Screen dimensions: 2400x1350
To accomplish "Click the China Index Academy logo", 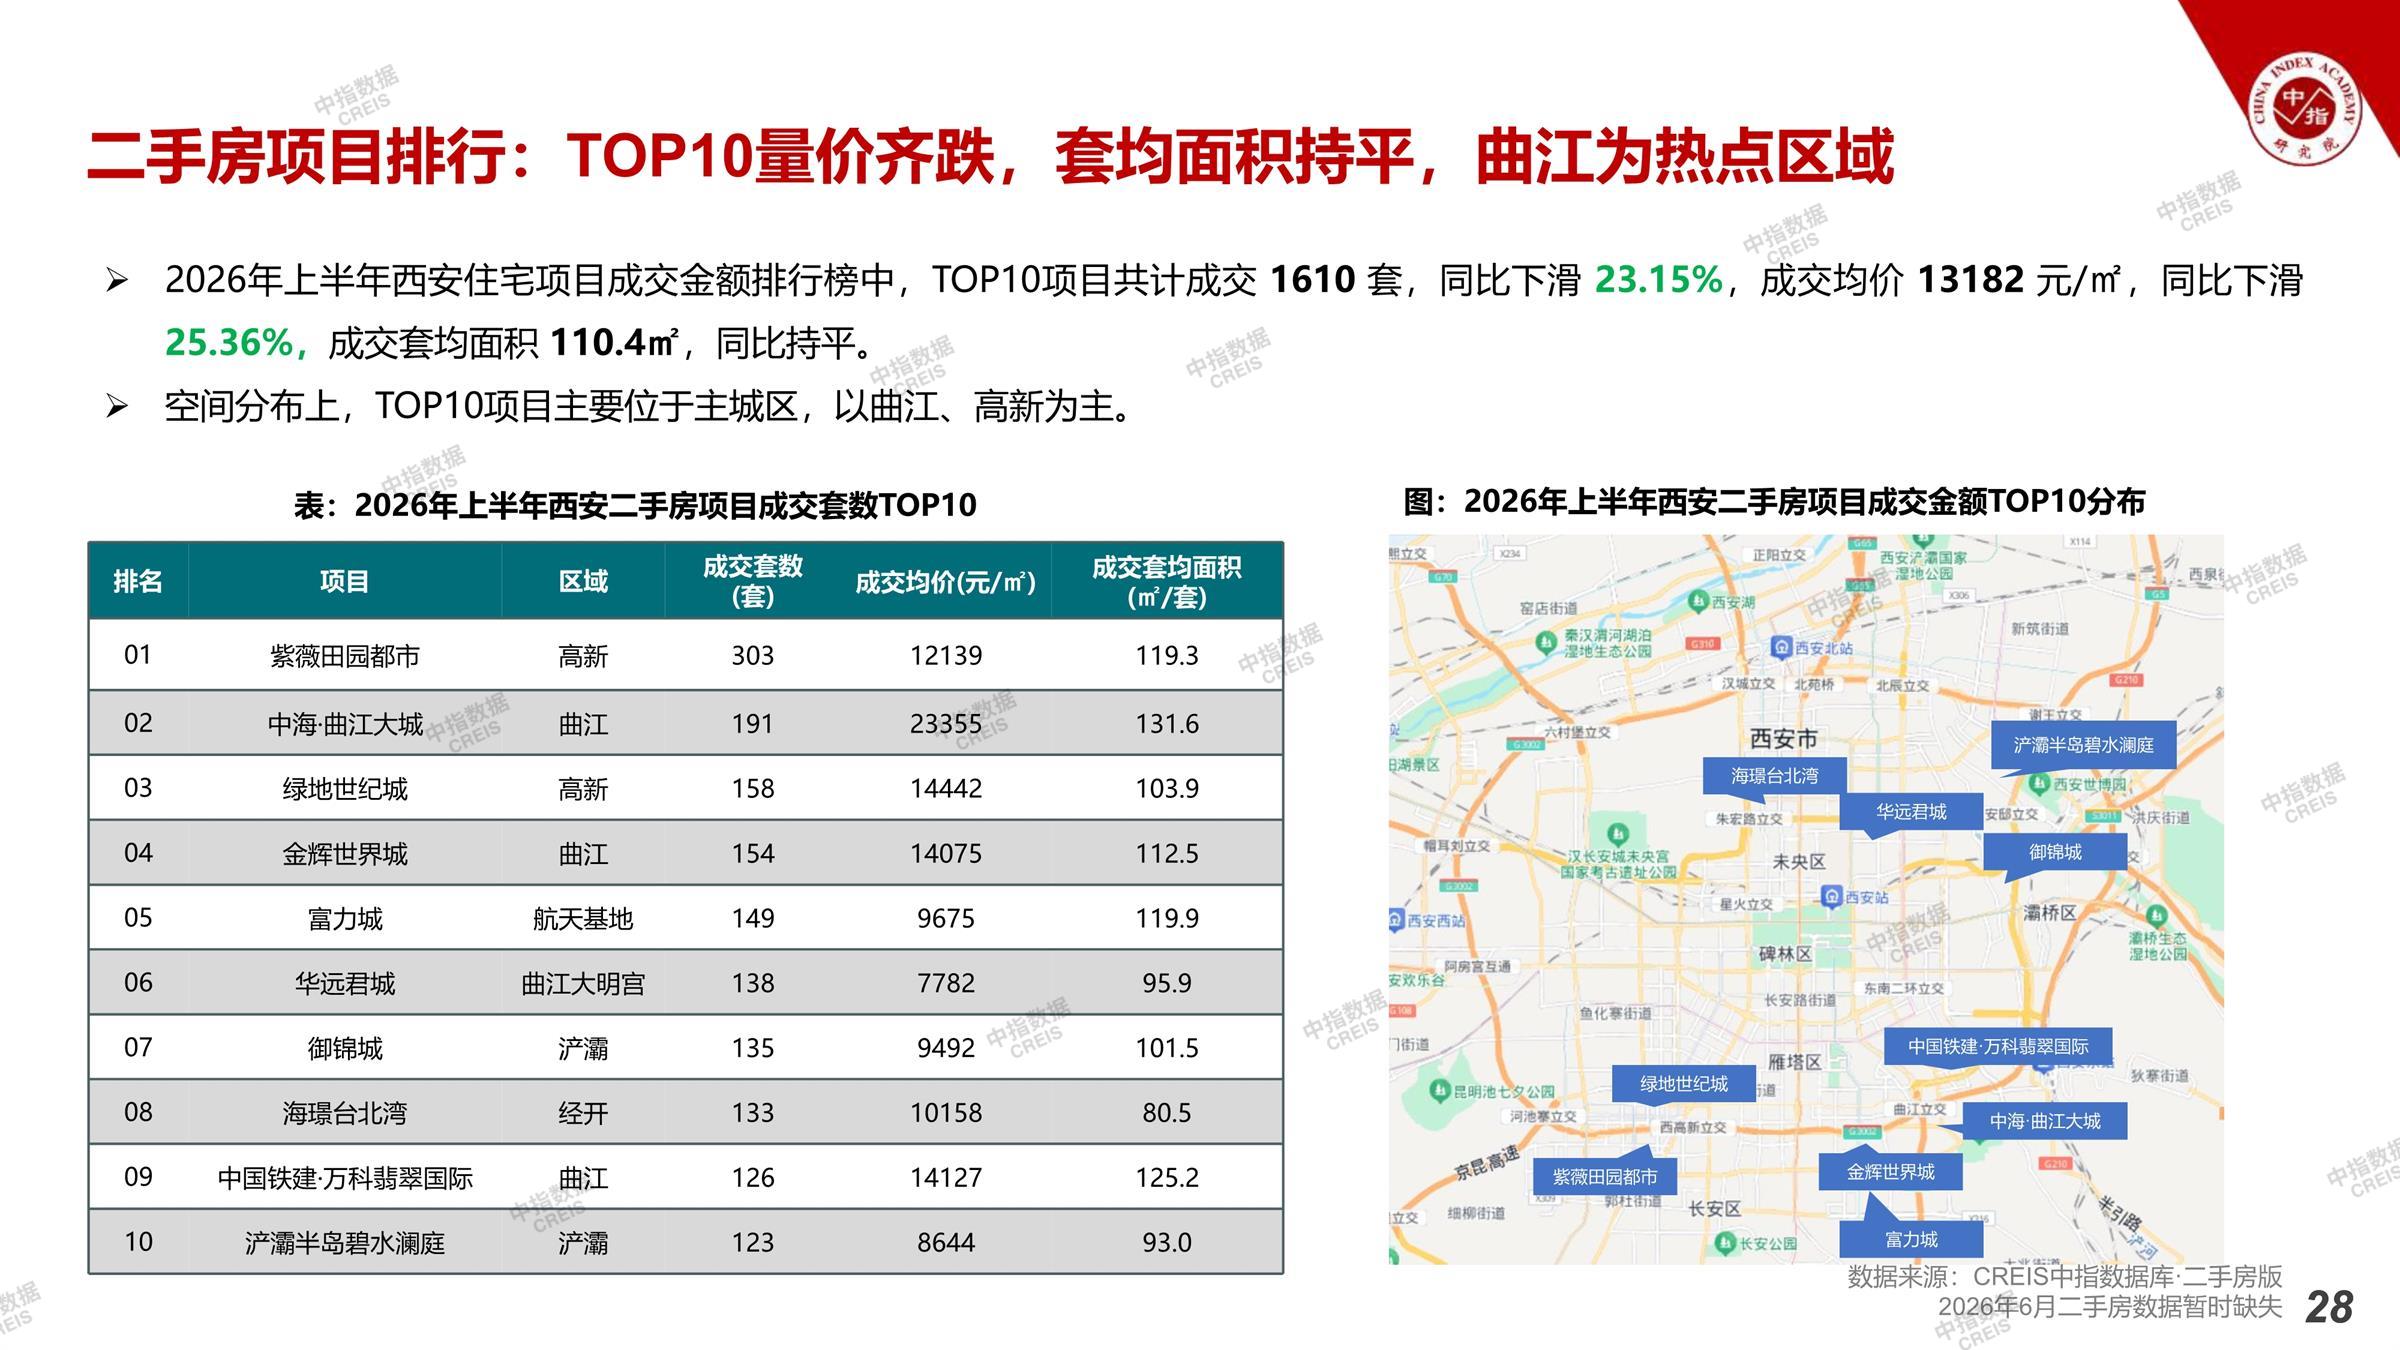I will [2303, 111].
